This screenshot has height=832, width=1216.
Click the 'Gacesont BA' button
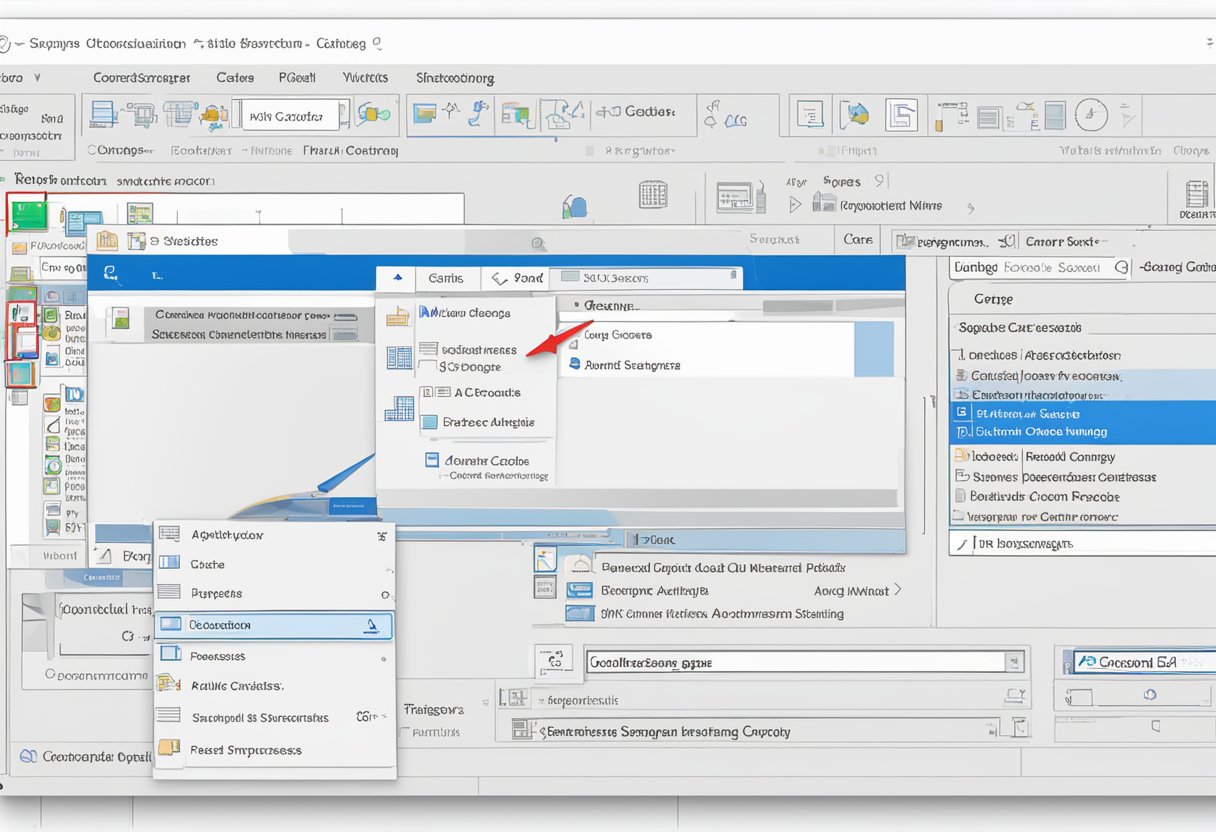click(1134, 662)
